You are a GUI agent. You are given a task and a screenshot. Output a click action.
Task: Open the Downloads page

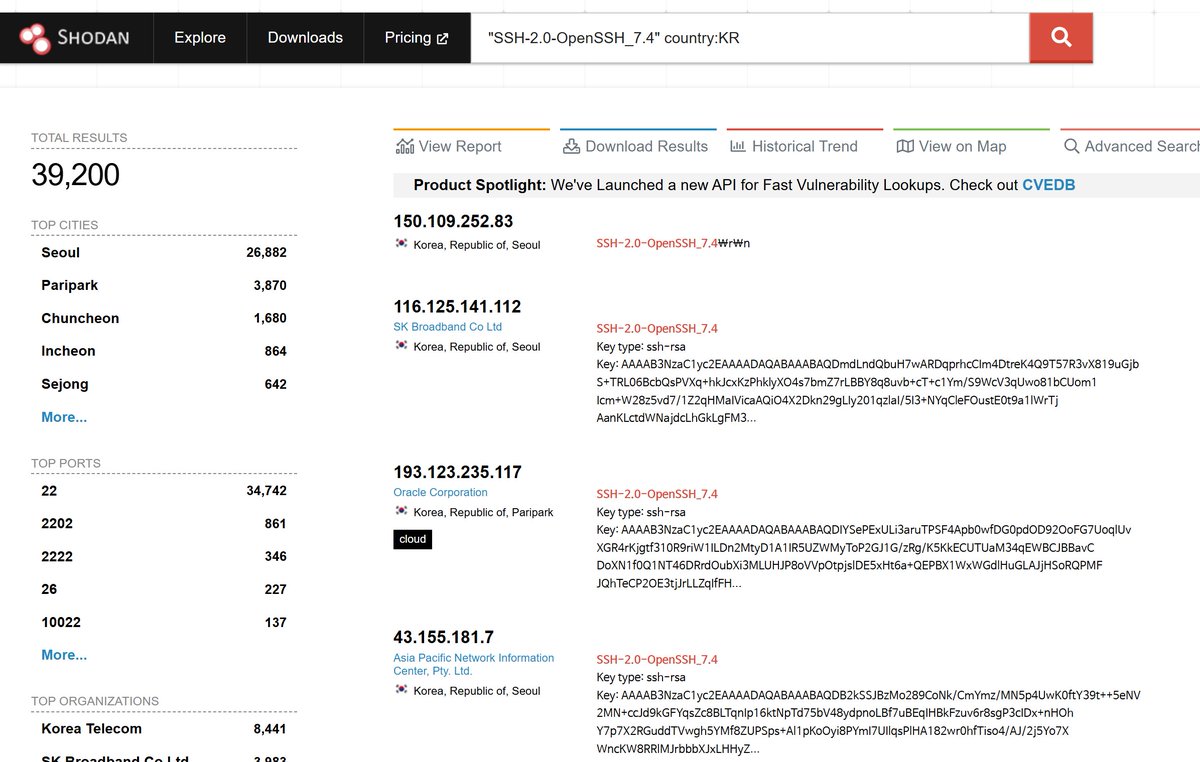[x=305, y=38]
